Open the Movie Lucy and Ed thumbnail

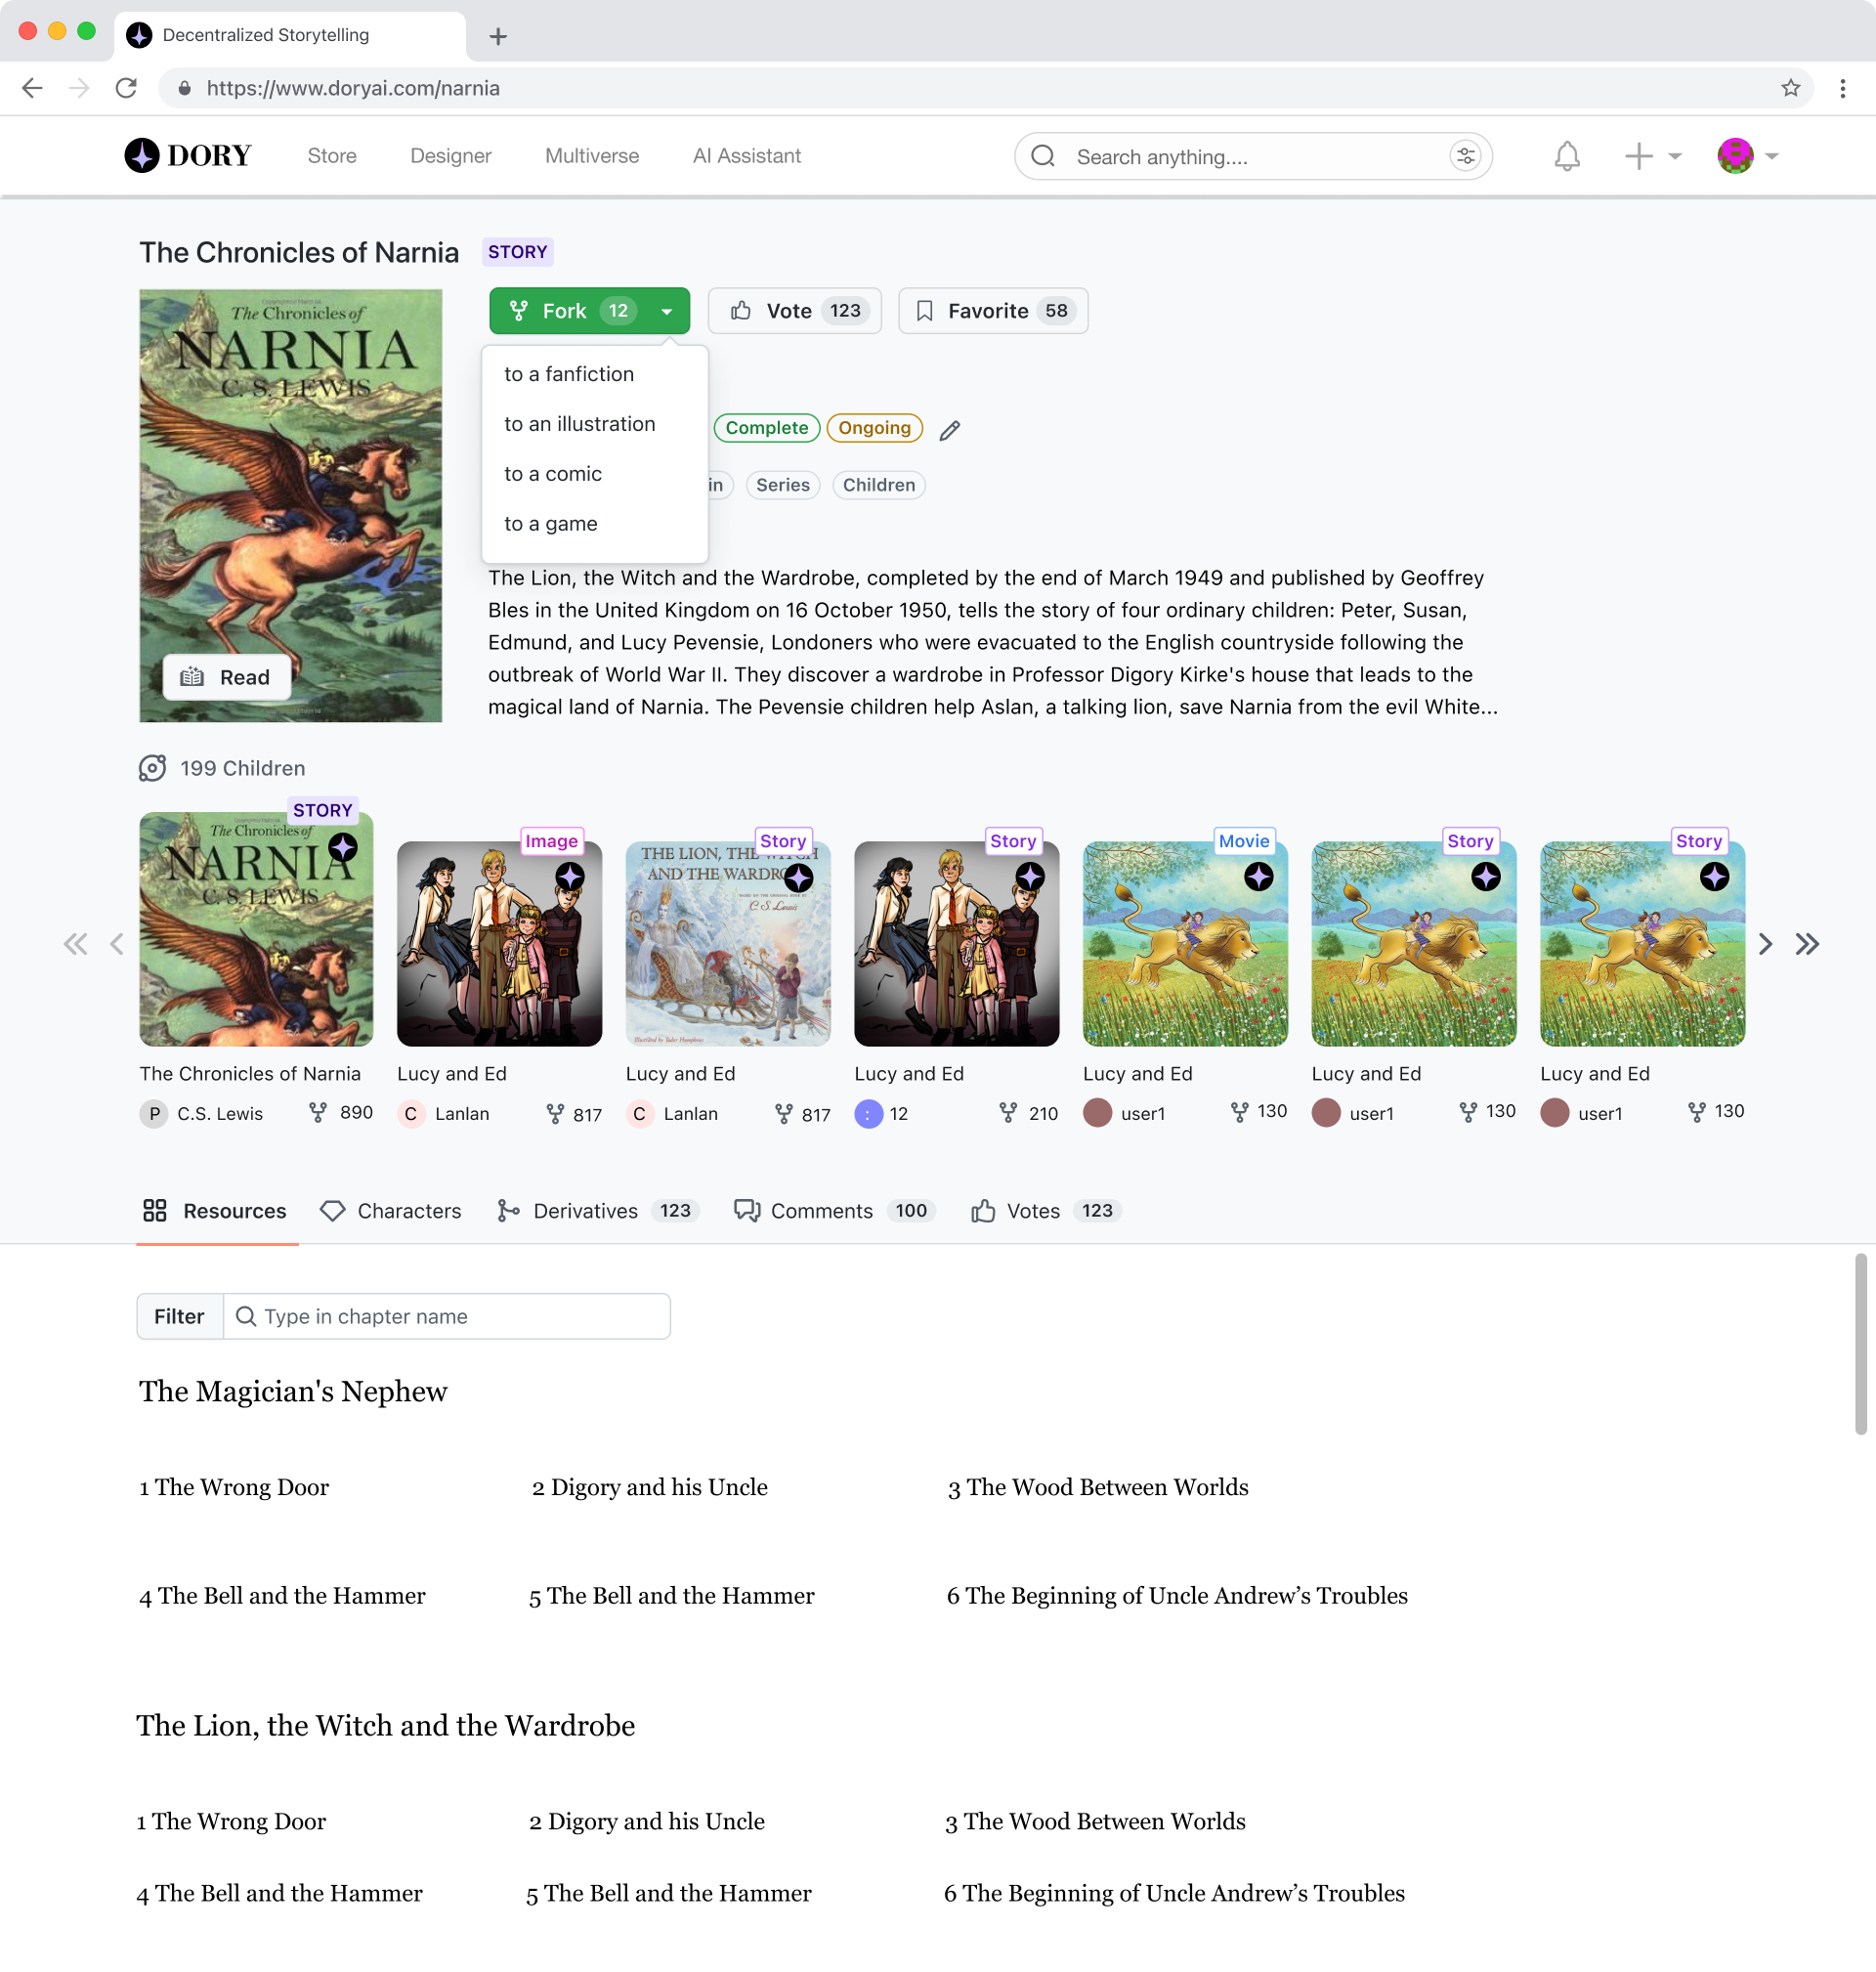[1184, 943]
